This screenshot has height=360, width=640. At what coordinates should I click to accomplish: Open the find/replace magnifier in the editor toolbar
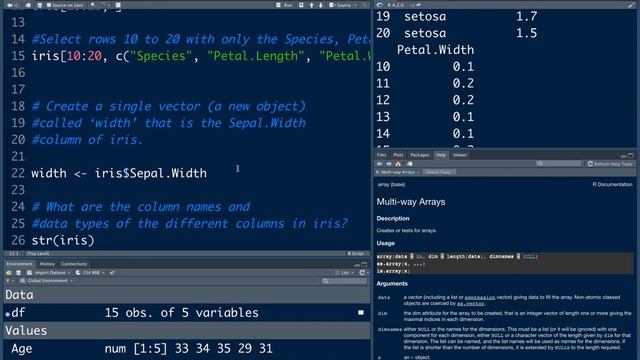click(93, 5)
